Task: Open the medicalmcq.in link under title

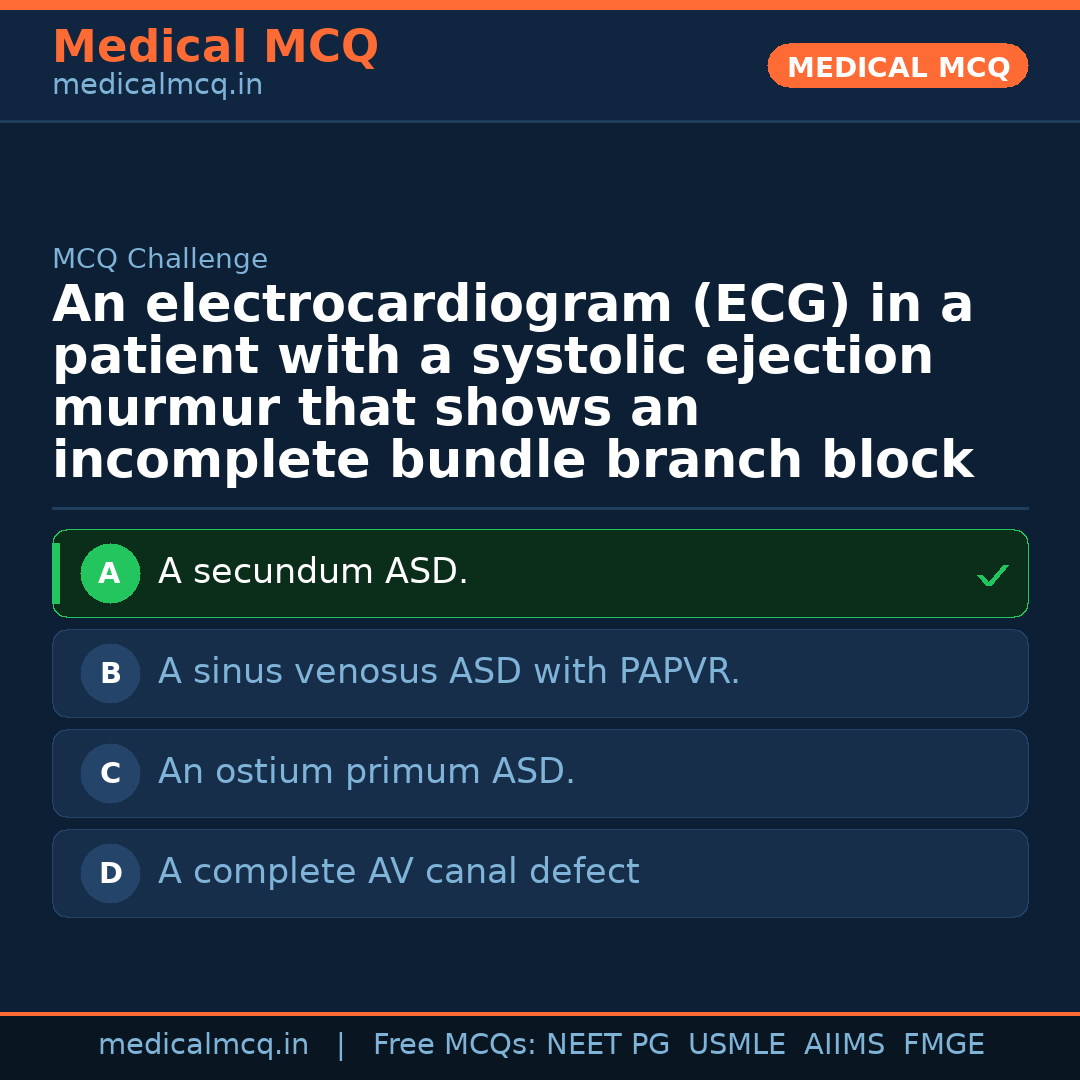Action: coord(157,86)
